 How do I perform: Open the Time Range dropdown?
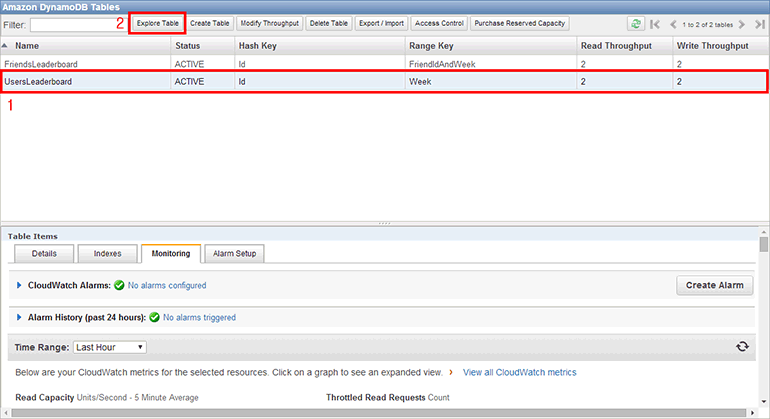point(109,347)
